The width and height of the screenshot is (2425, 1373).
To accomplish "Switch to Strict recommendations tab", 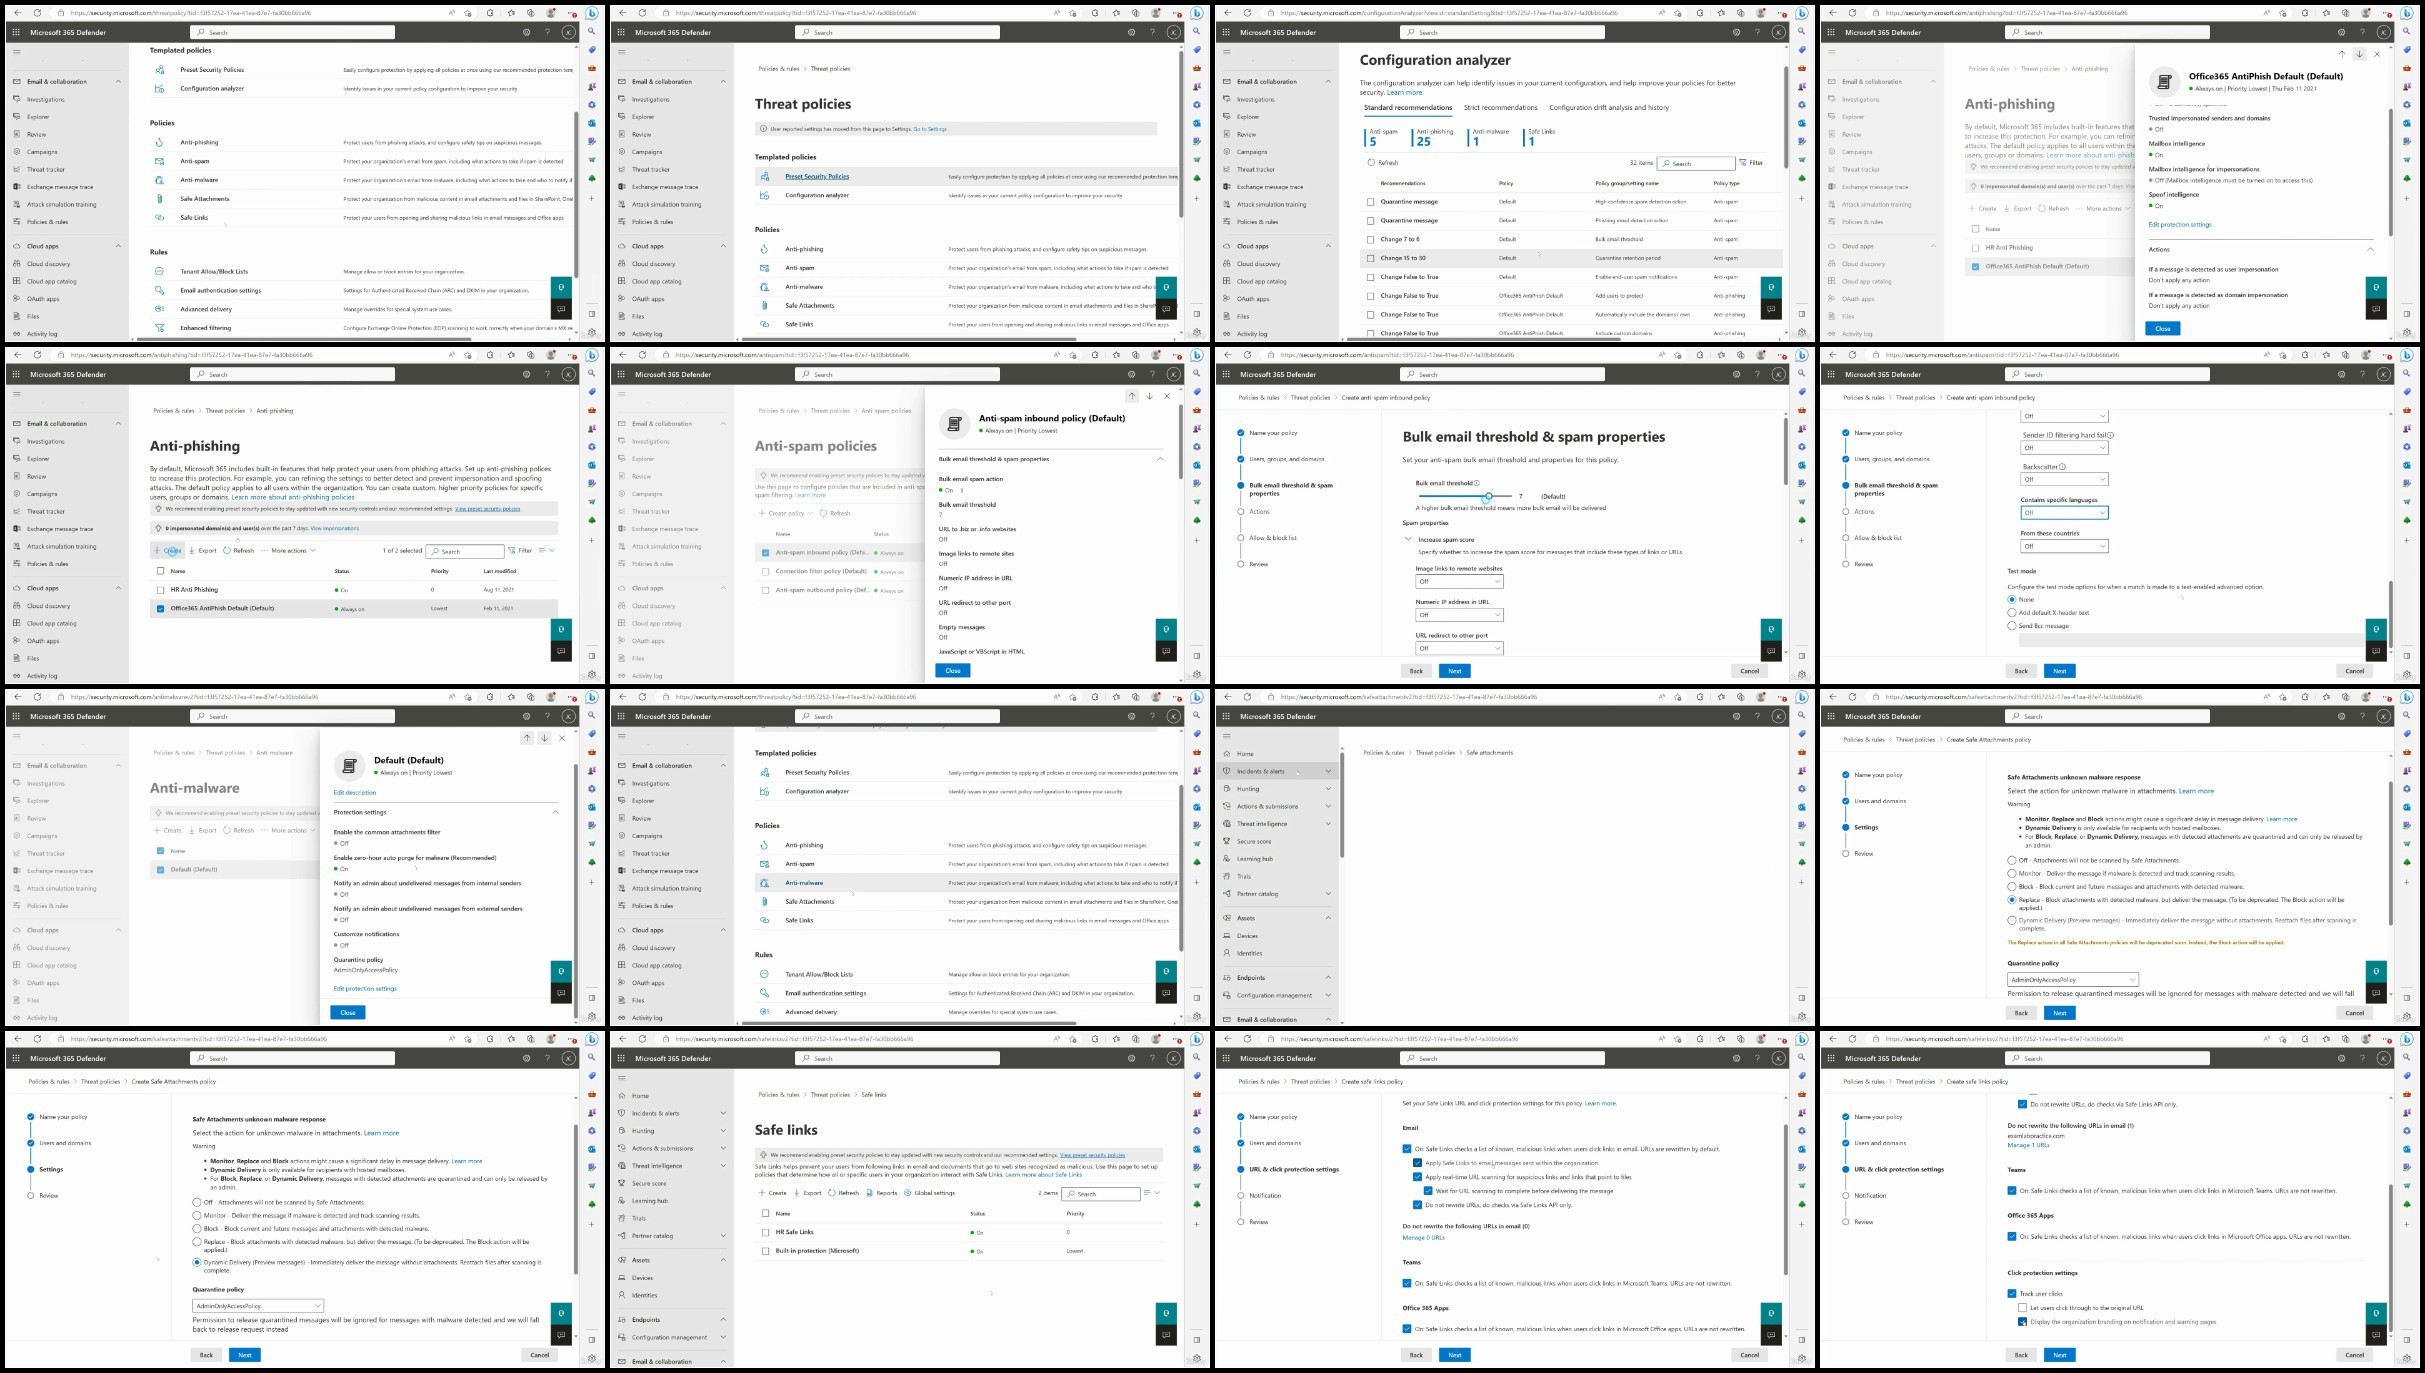I will pos(1500,108).
